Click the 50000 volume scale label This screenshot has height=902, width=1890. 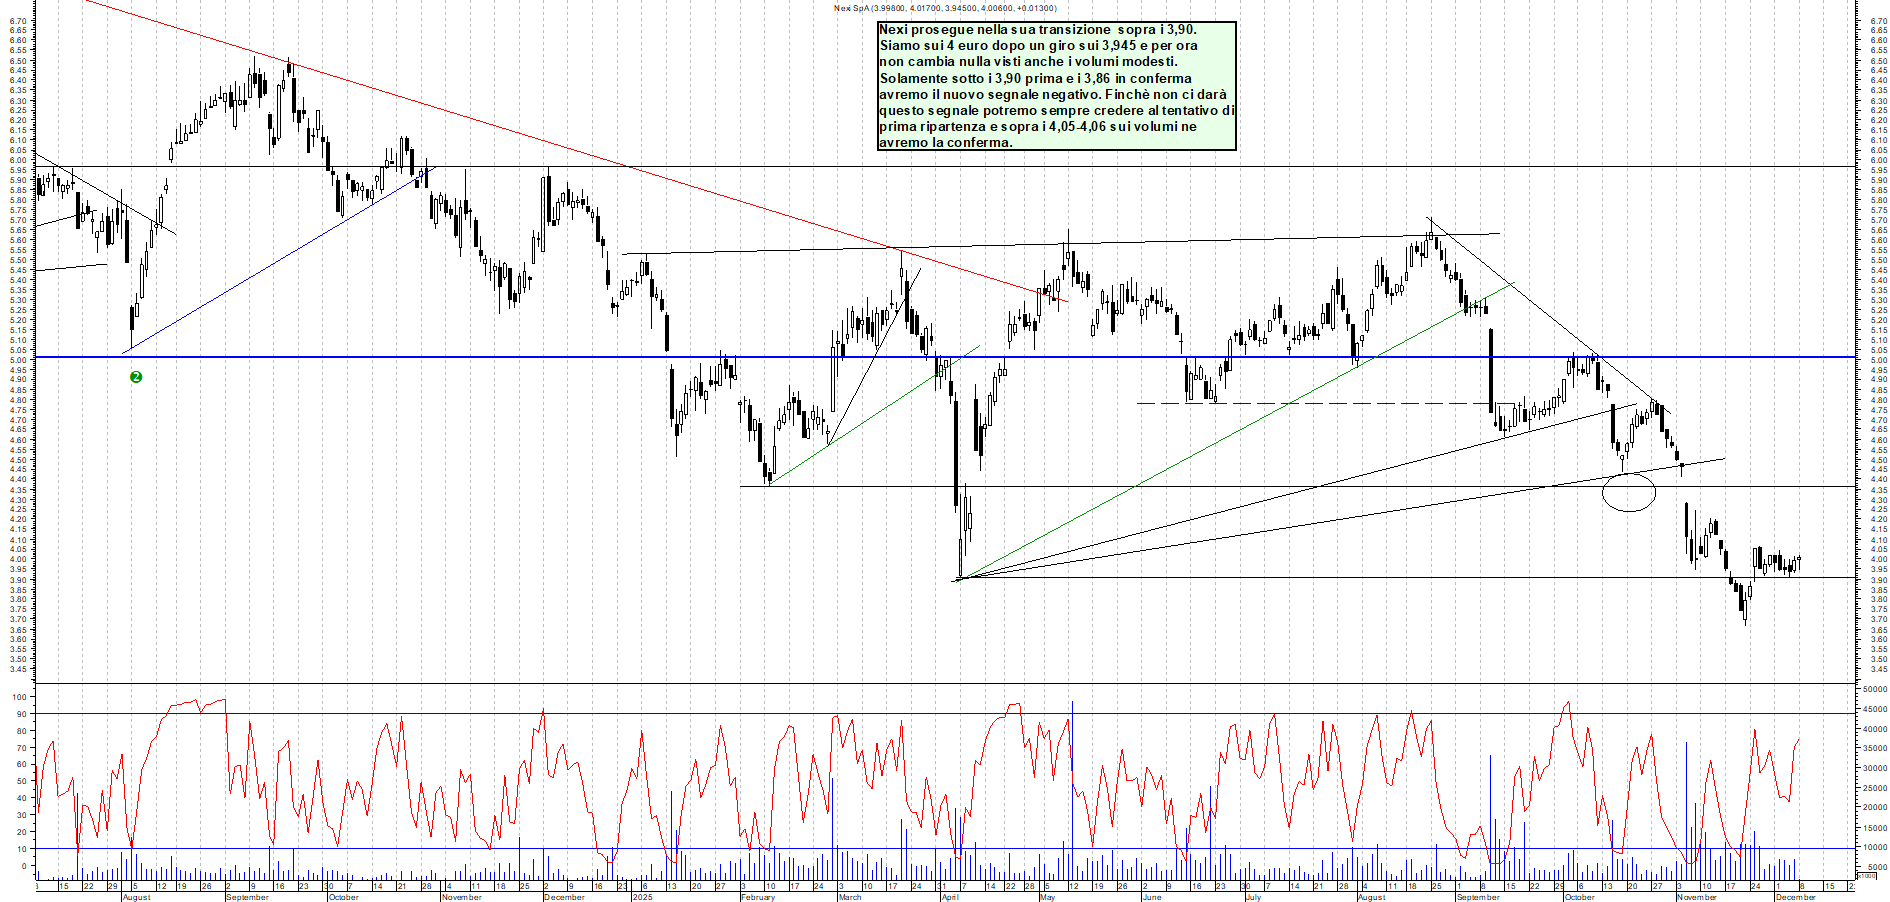(1874, 689)
